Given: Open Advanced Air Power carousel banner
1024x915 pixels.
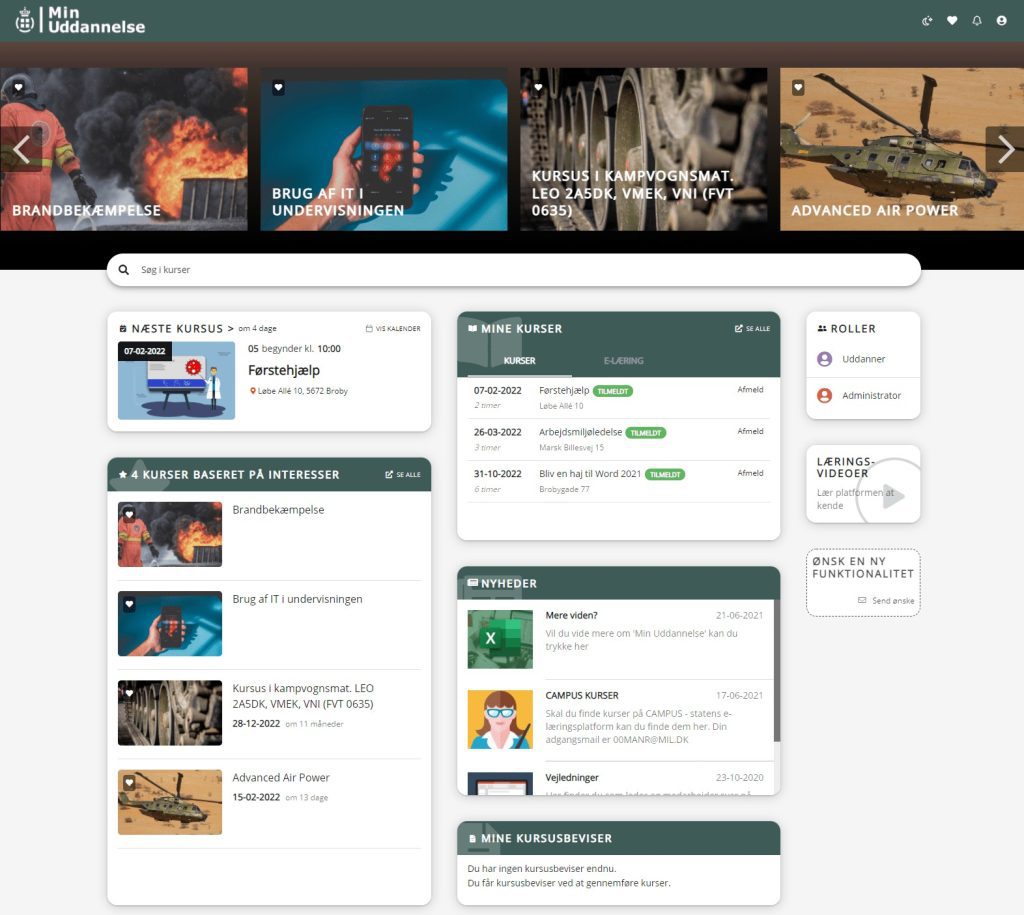Looking at the screenshot, I should point(902,149).
